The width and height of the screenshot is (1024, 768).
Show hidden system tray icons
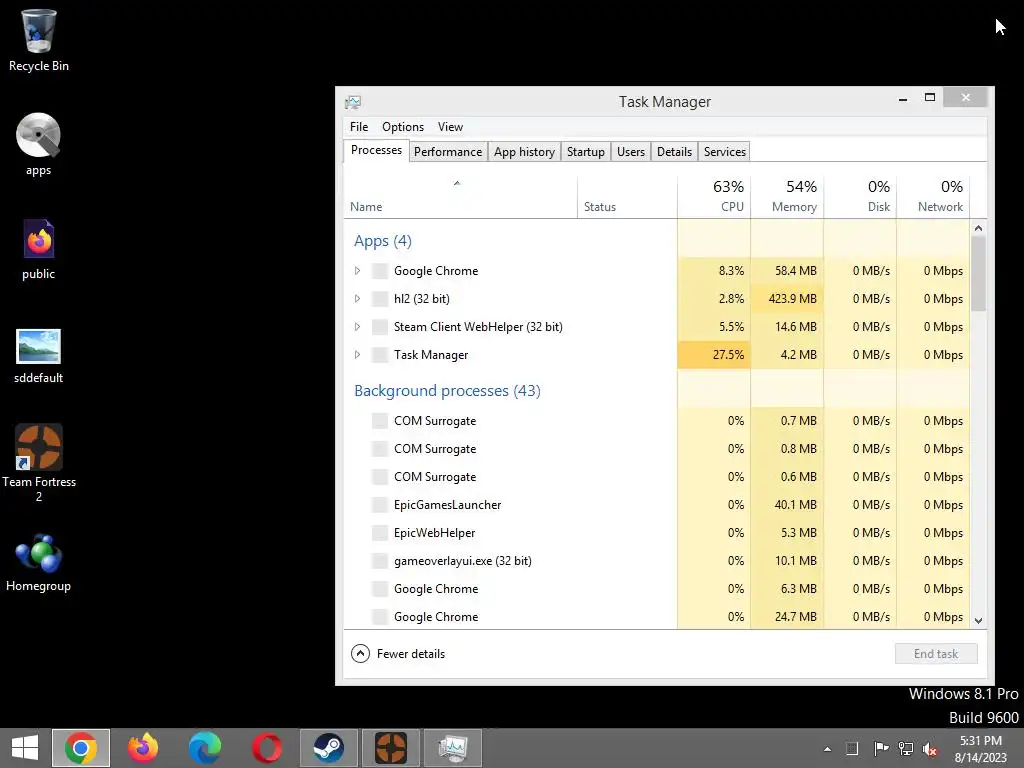(827, 749)
